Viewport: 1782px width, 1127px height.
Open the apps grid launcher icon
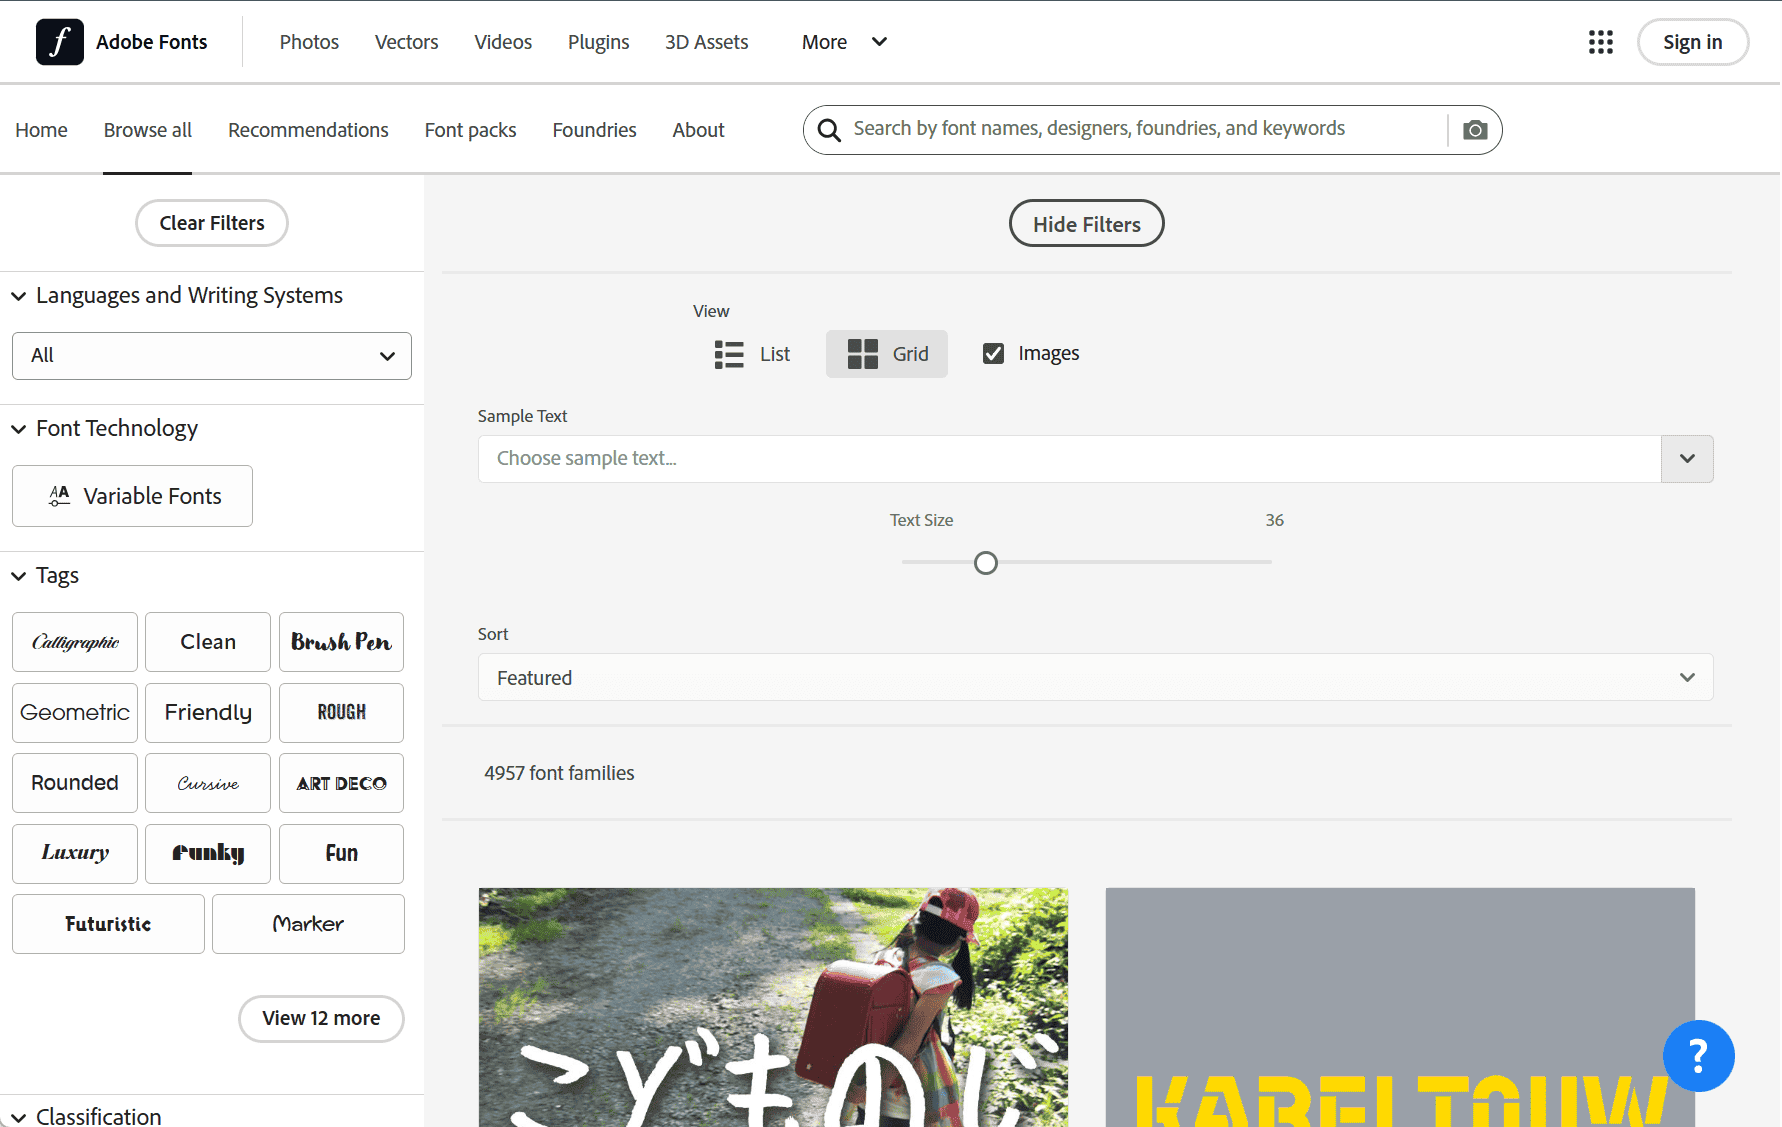pos(1600,42)
